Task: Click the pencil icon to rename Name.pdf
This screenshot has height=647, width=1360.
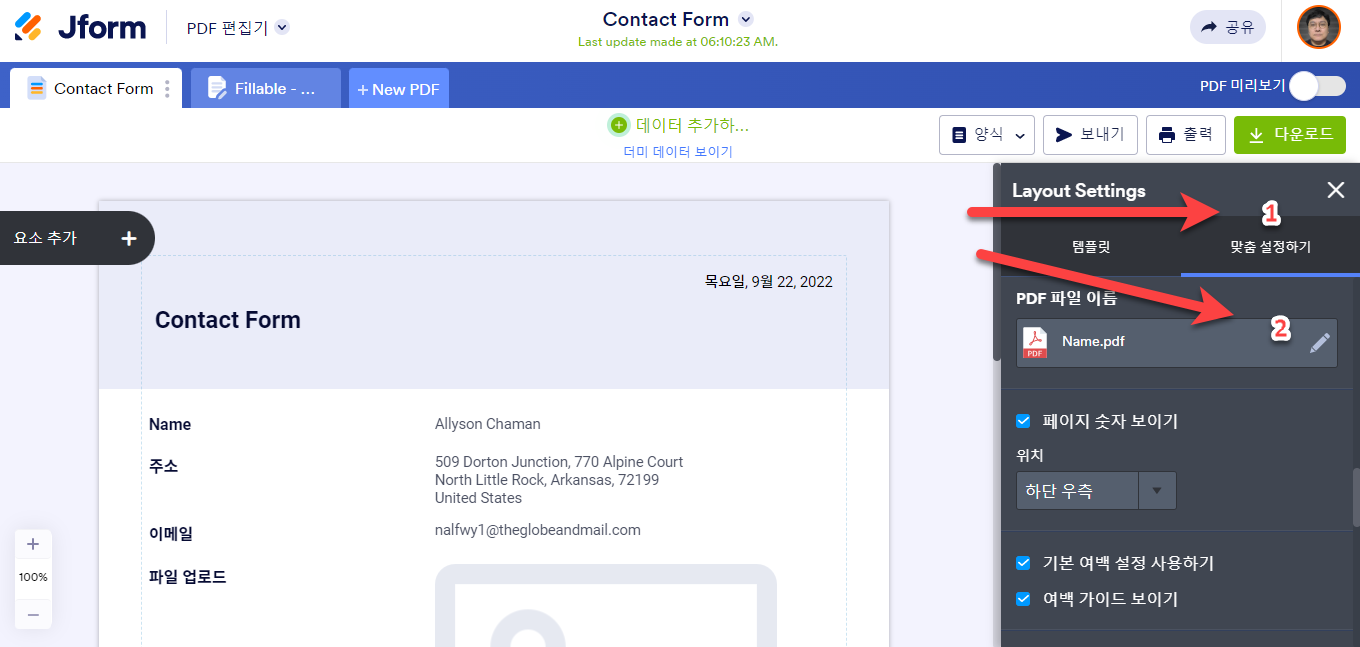Action: pos(1320,343)
